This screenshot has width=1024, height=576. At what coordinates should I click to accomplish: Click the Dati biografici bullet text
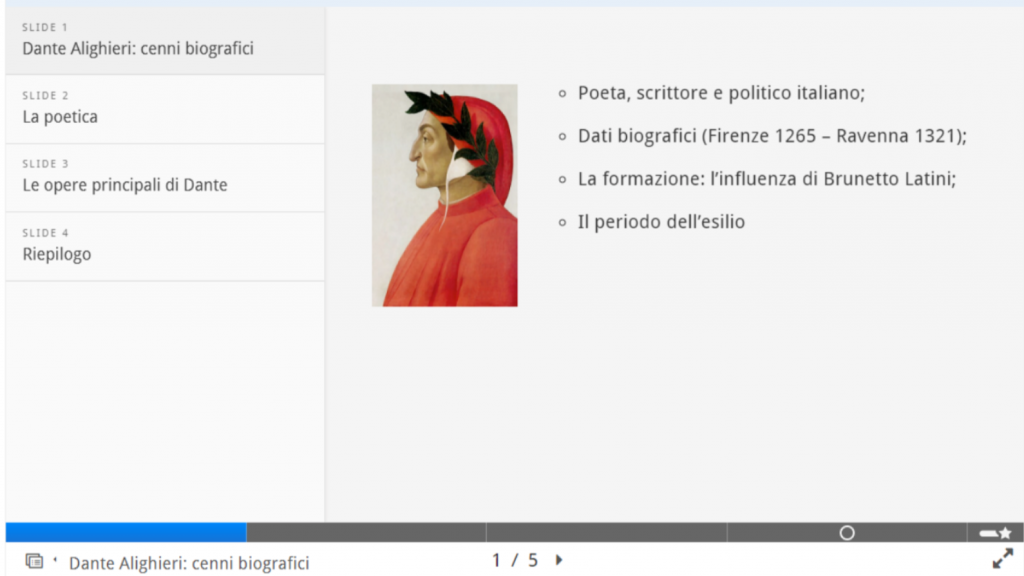[772, 136]
